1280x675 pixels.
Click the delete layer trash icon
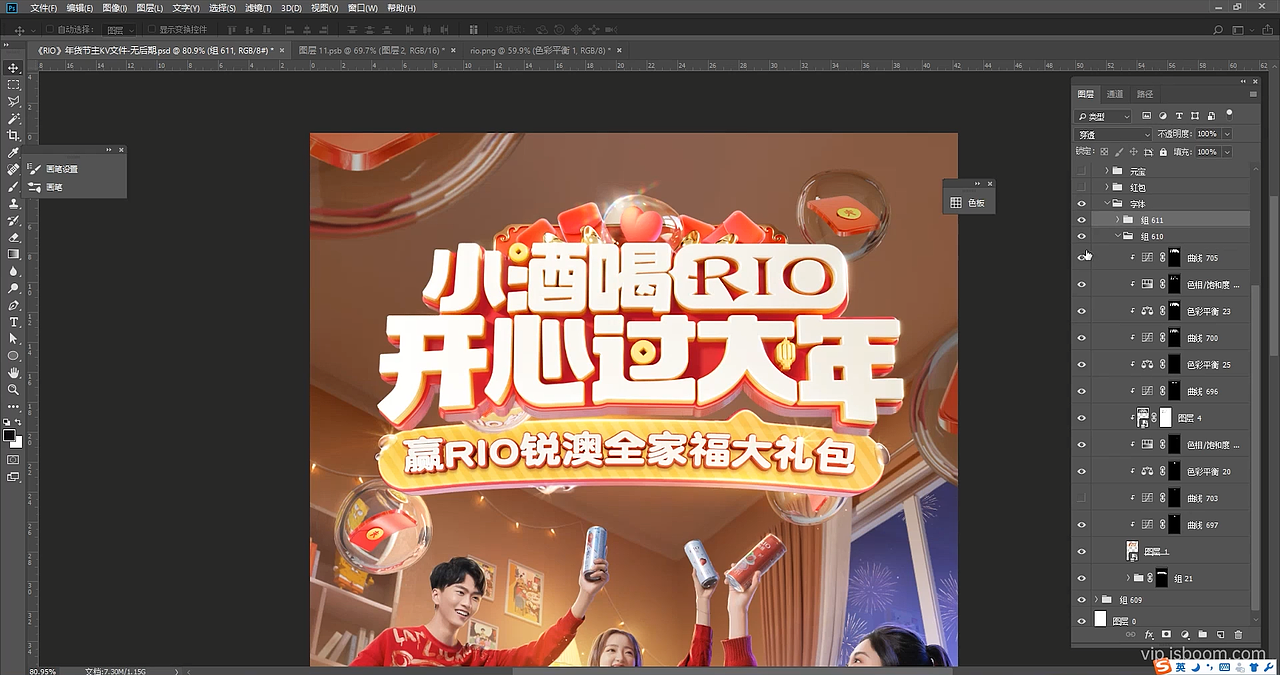pos(1238,634)
